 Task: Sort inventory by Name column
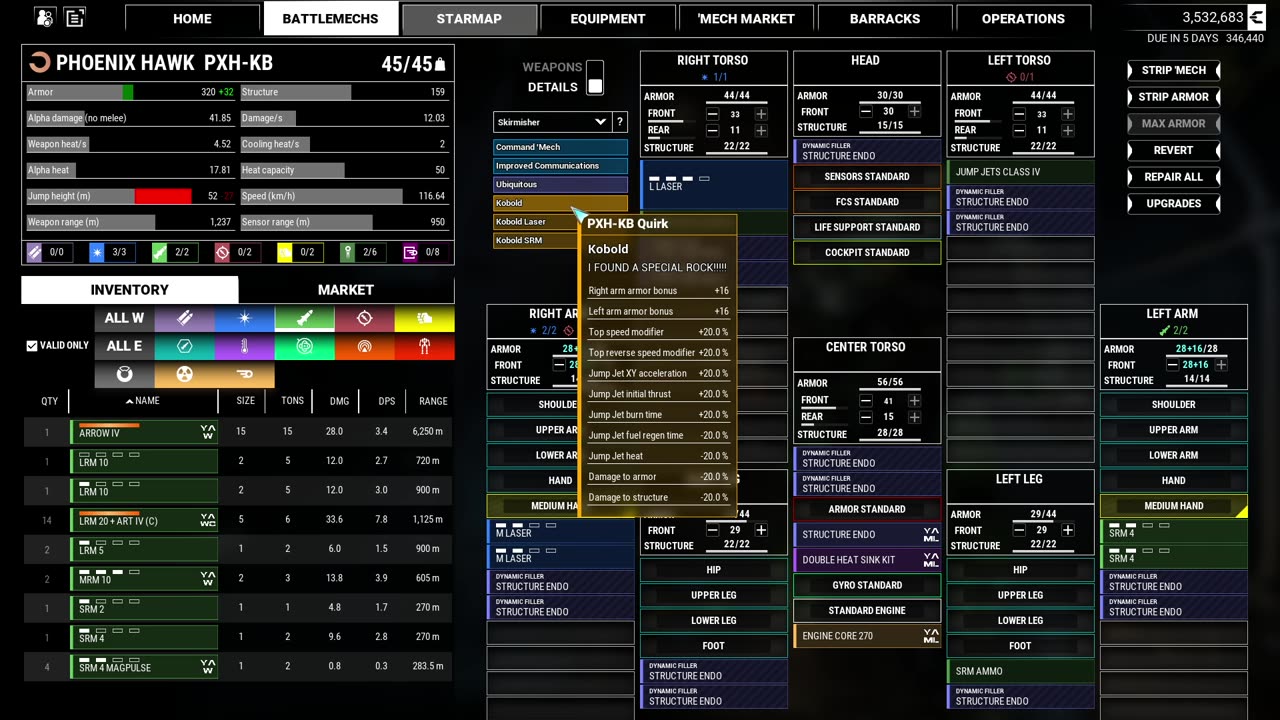[143, 401]
